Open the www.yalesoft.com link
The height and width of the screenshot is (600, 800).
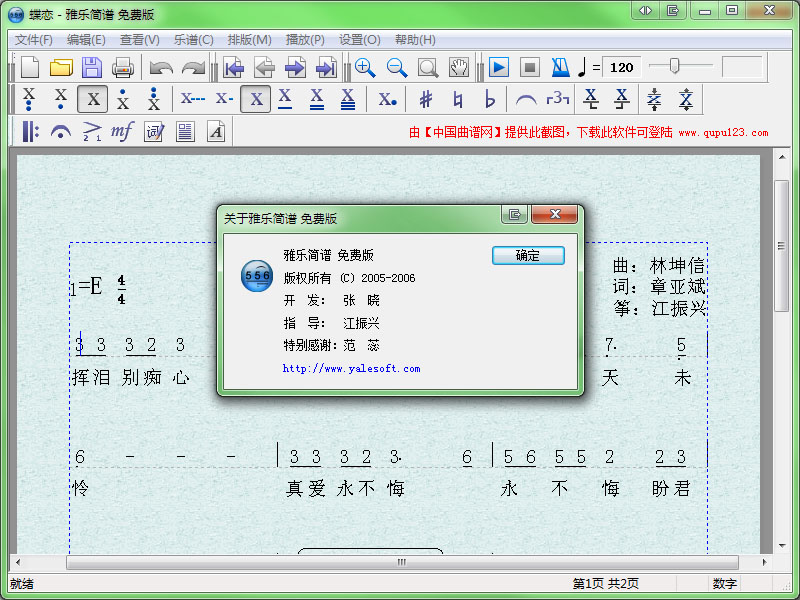351,369
